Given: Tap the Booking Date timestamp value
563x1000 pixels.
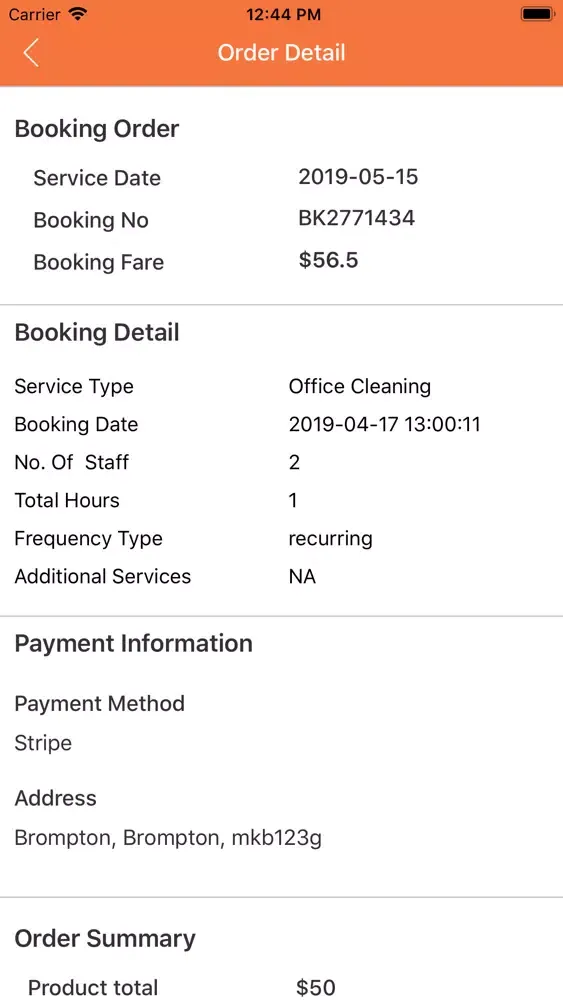Looking at the screenshot, I should (x=384, y=424).
